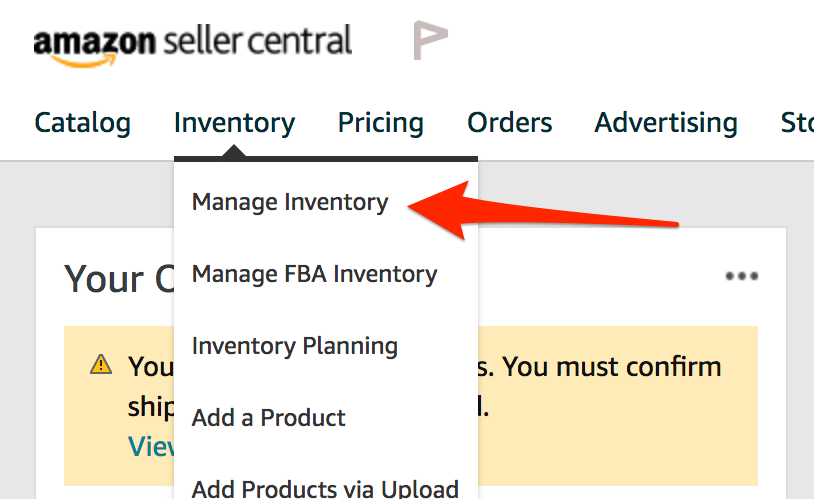814x499 pixels.
Task: Click the yellow warning triangle icon
Action: 101,365
